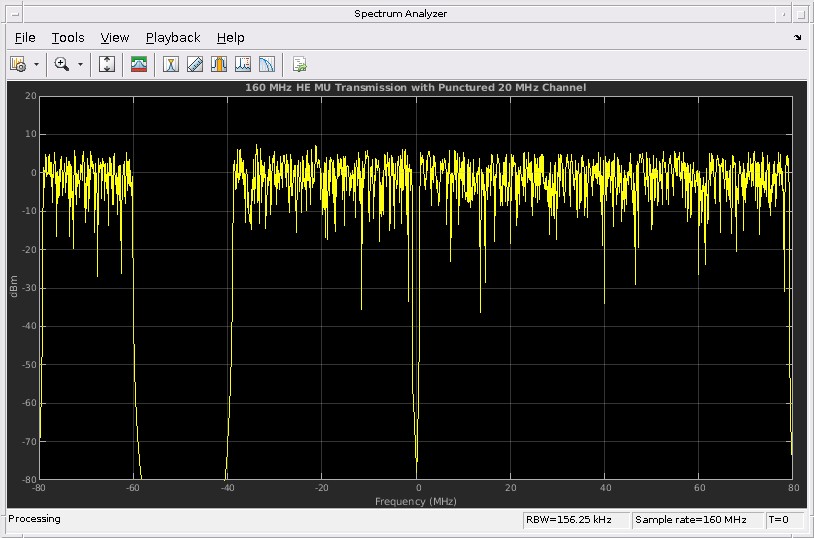Open the Playback menu

[173, 38]
